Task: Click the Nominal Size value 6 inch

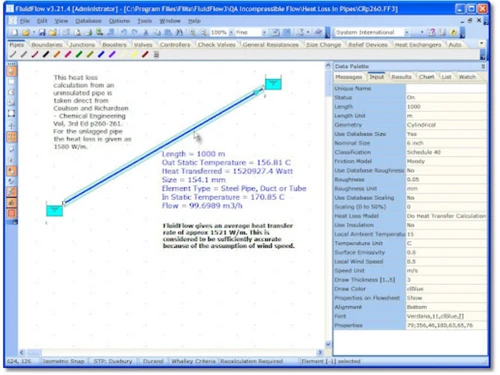Action: tap(446, 143)
